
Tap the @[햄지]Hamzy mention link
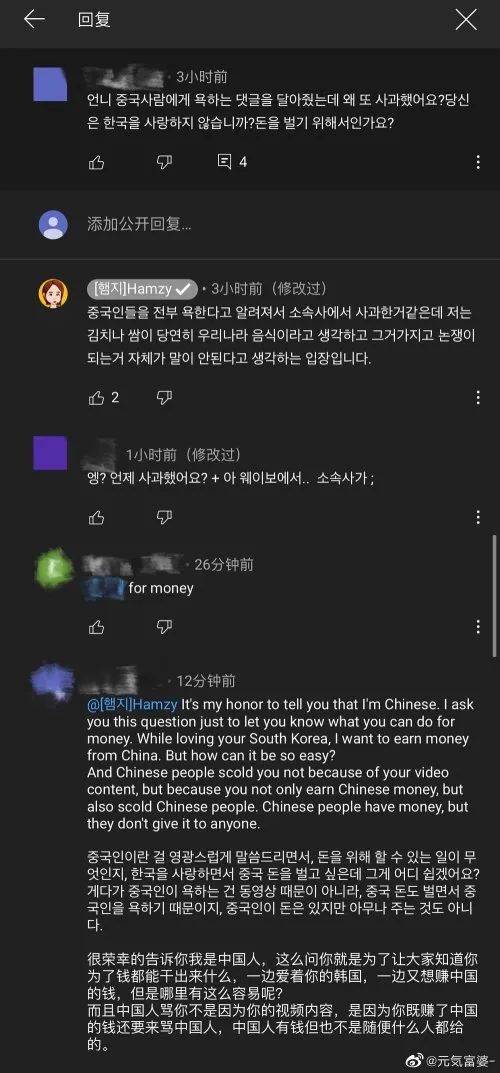click(x=132, y=704)
